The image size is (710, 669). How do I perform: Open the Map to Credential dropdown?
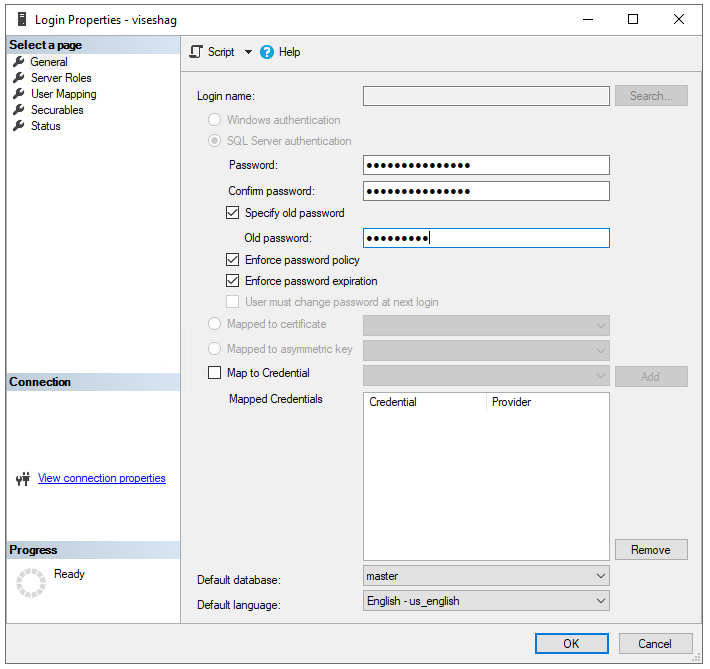(600, 376)
